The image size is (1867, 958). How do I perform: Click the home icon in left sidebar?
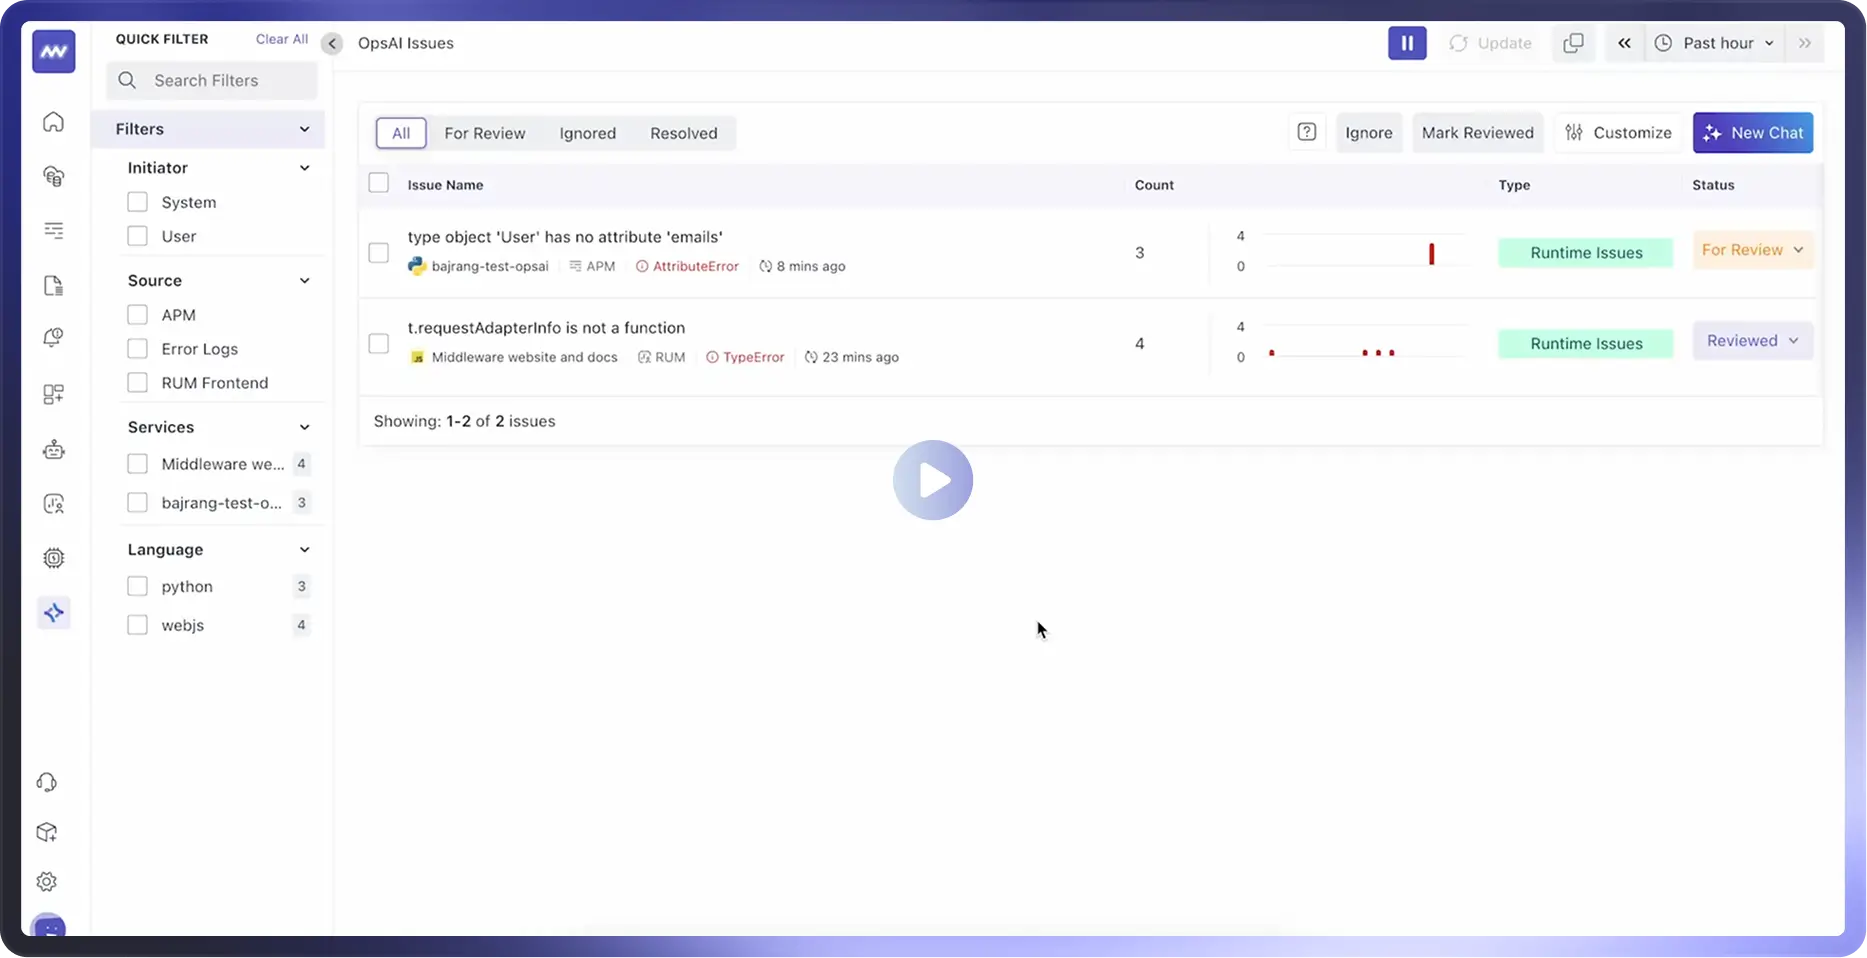54,122
